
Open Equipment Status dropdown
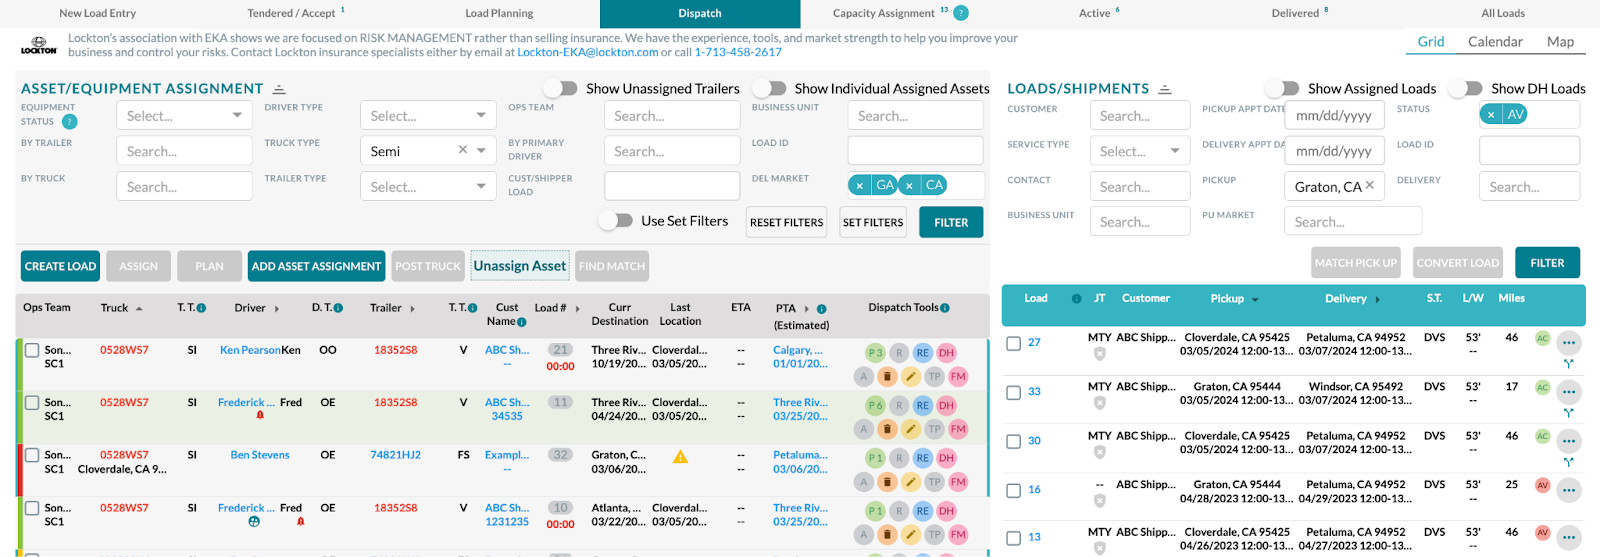point(184,116)
